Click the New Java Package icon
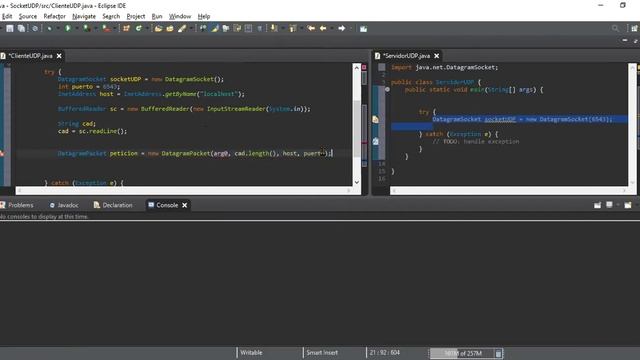 pyautogui.click(x=126, y=29)
